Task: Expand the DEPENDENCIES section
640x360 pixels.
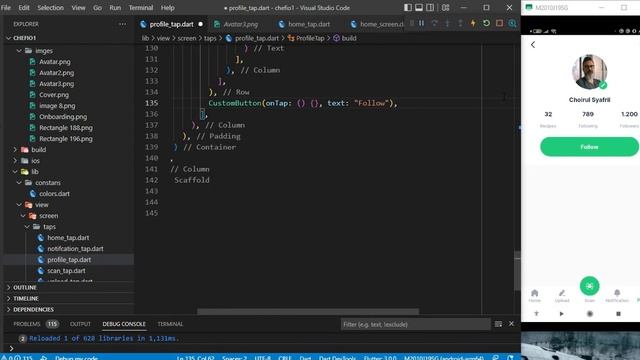Action: [x=33, y=309]
